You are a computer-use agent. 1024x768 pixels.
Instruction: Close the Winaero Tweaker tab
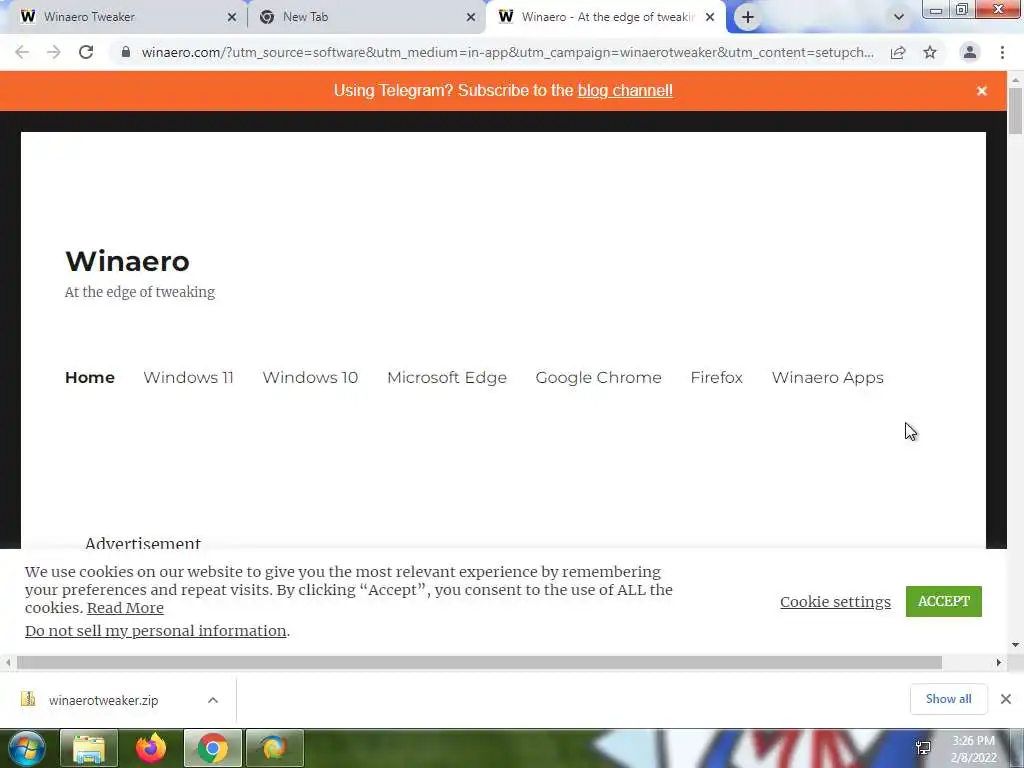pyautogui.click(x=232, y=18)
